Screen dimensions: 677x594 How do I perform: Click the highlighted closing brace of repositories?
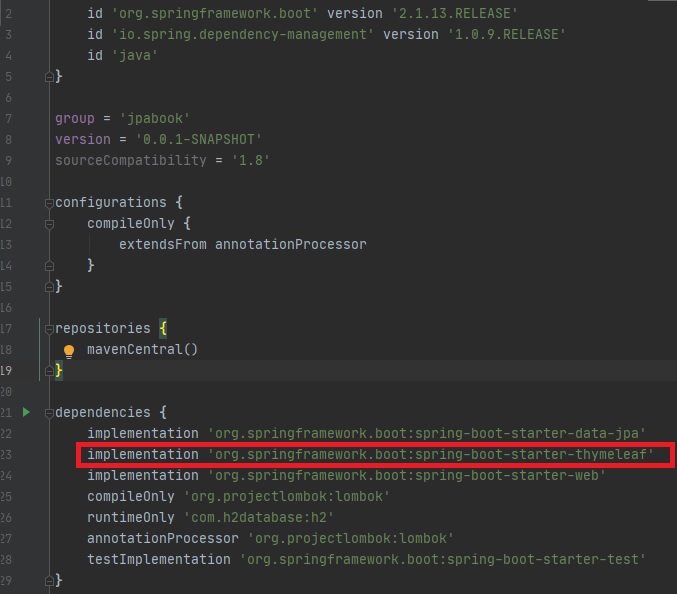click(59, 370)
